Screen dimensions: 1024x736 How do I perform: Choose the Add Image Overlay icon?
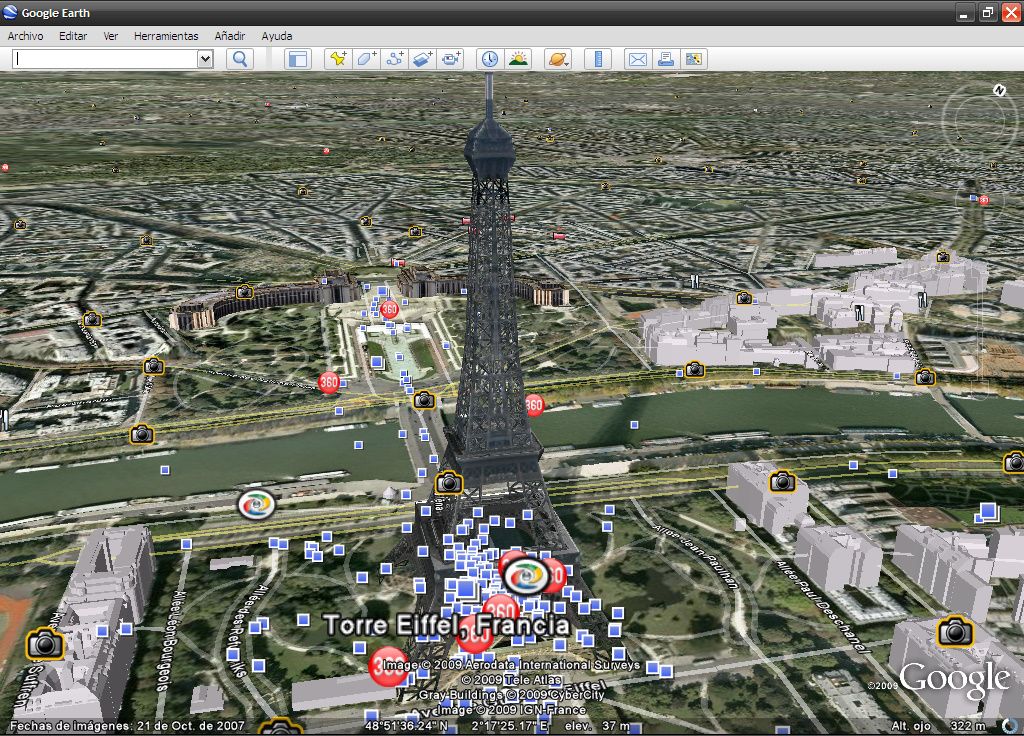pos(423,59)
